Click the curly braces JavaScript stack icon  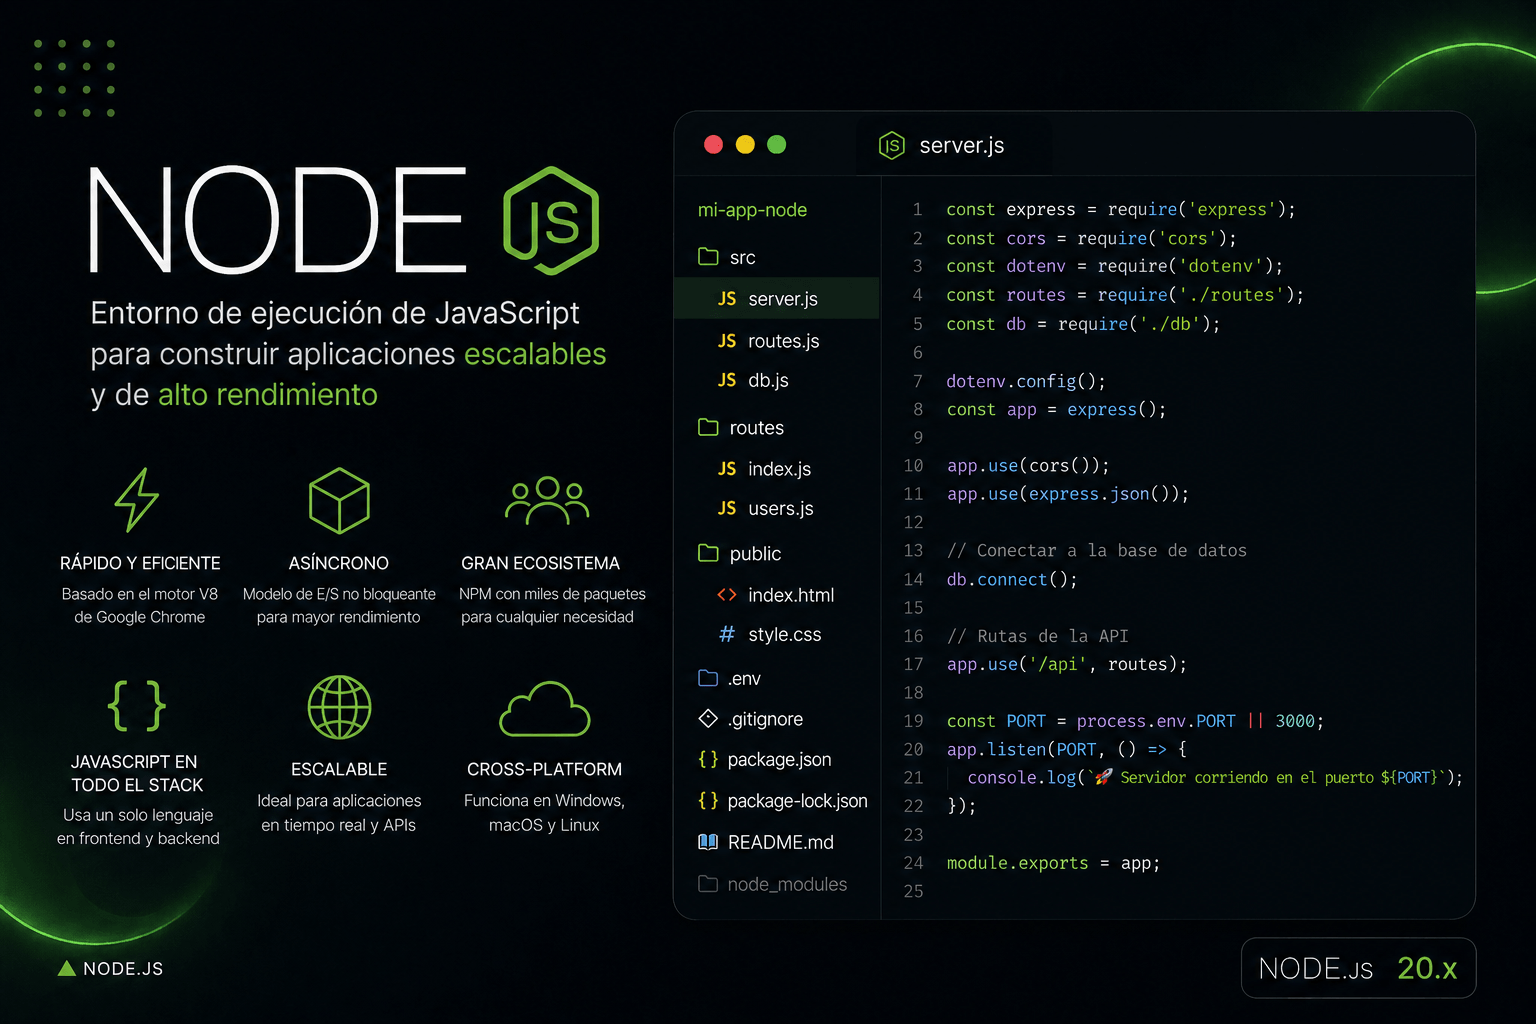pyautogui.click(x=136, y=705)
